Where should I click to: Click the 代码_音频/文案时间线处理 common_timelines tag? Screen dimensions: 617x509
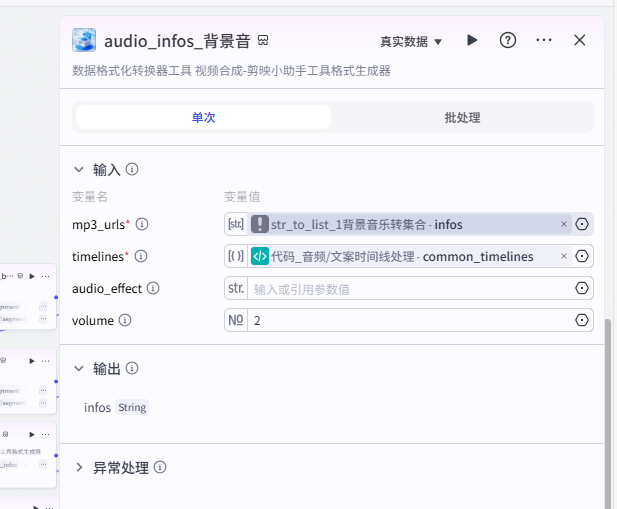(x=409, y=256)
